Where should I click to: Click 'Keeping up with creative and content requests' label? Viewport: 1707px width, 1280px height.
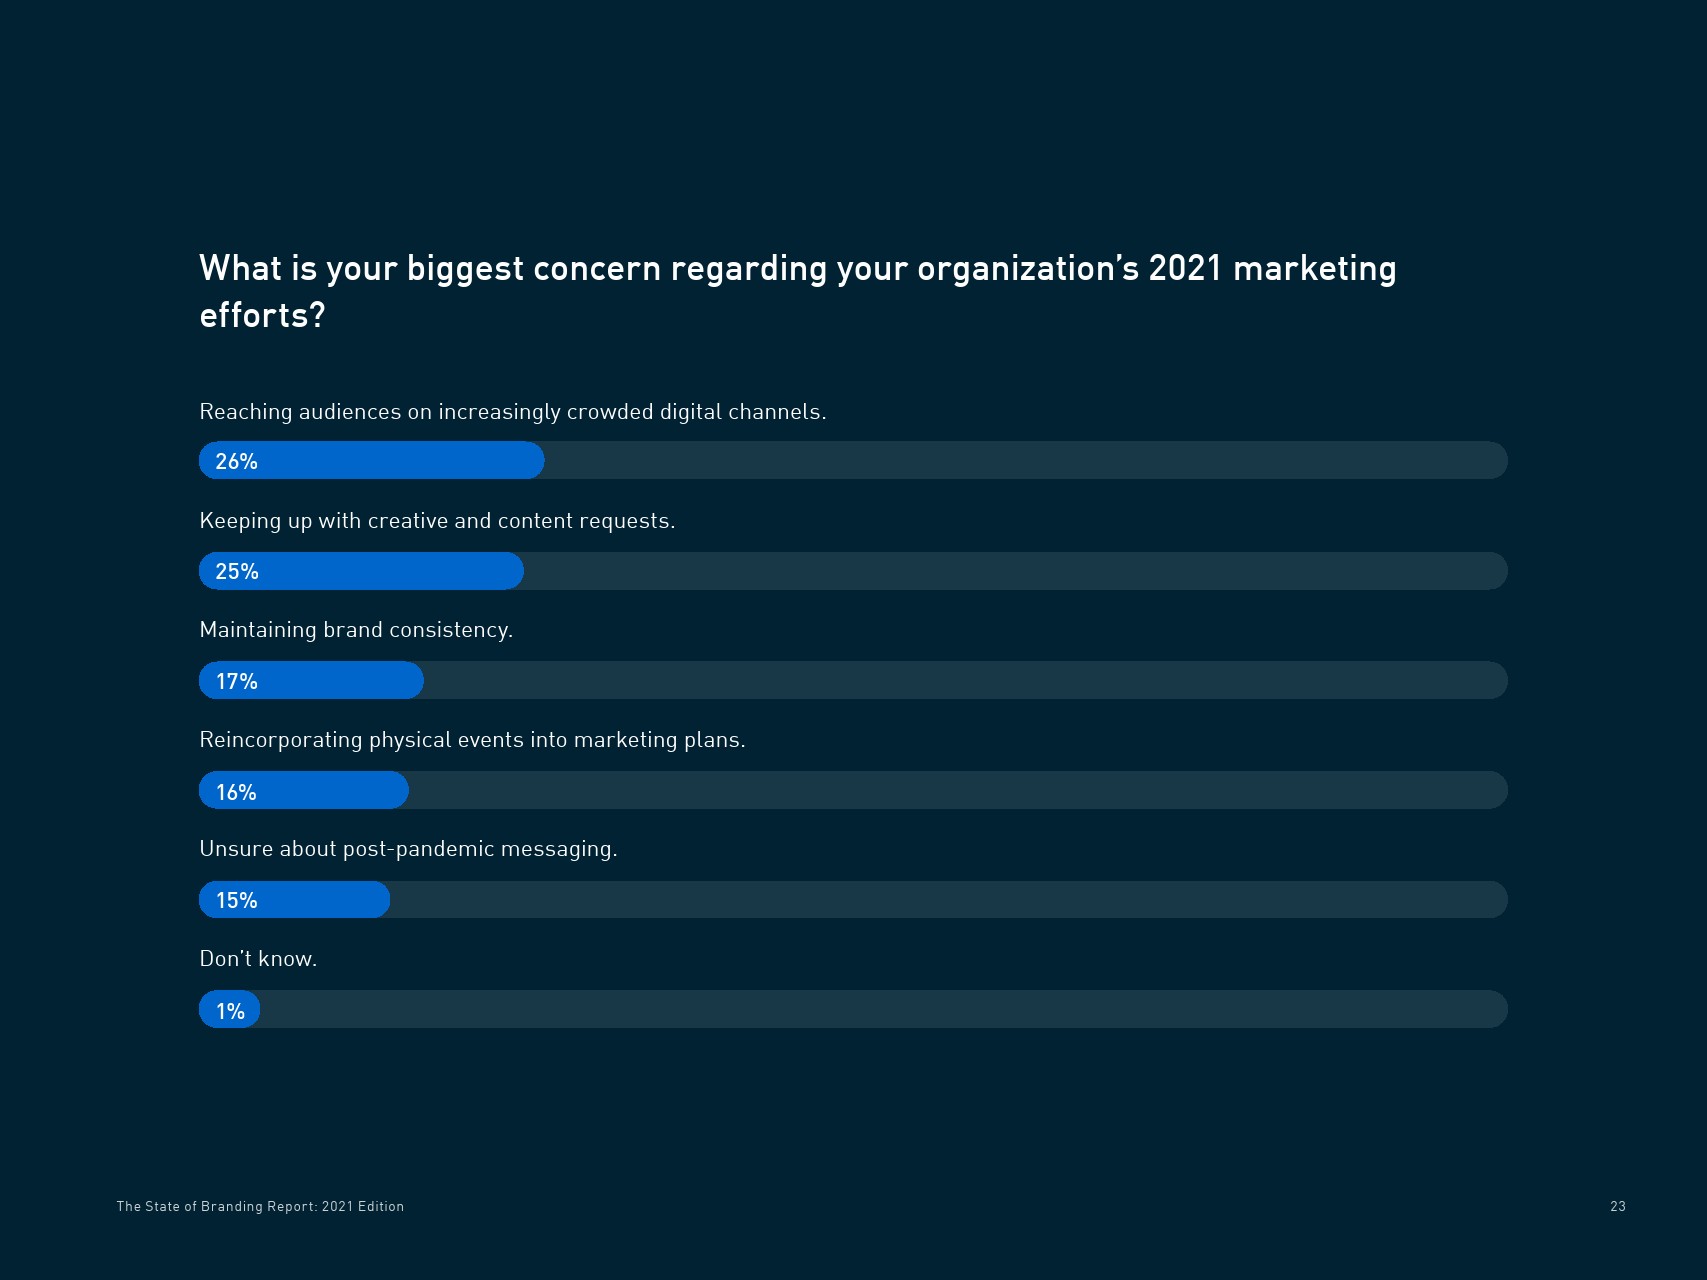click(437, 521)
